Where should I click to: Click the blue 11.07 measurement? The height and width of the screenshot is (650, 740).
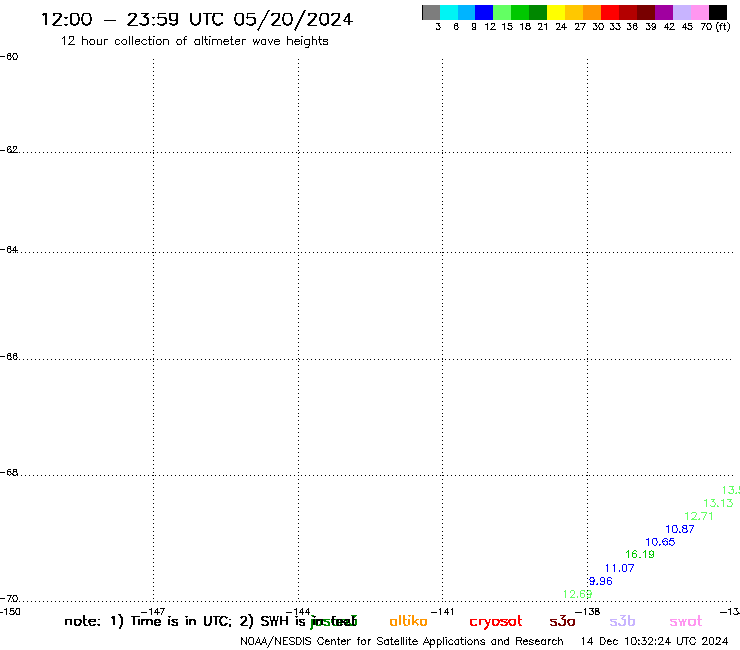click(620, 568)
